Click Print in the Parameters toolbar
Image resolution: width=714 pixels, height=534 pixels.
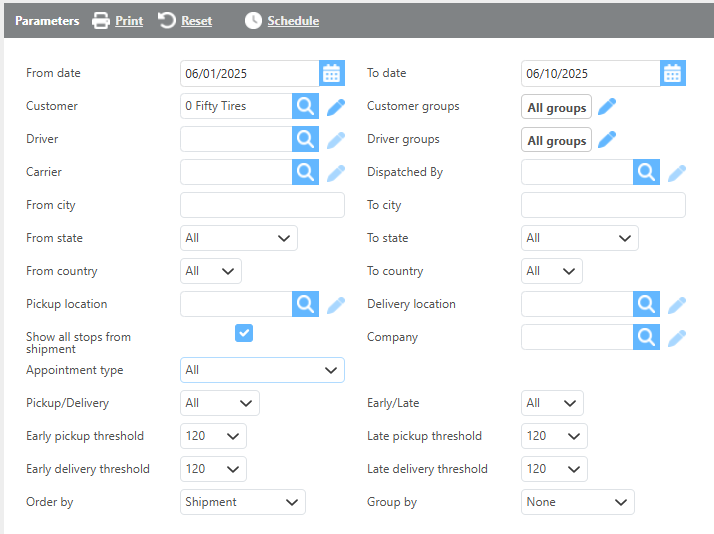click(x=118, y=21)
